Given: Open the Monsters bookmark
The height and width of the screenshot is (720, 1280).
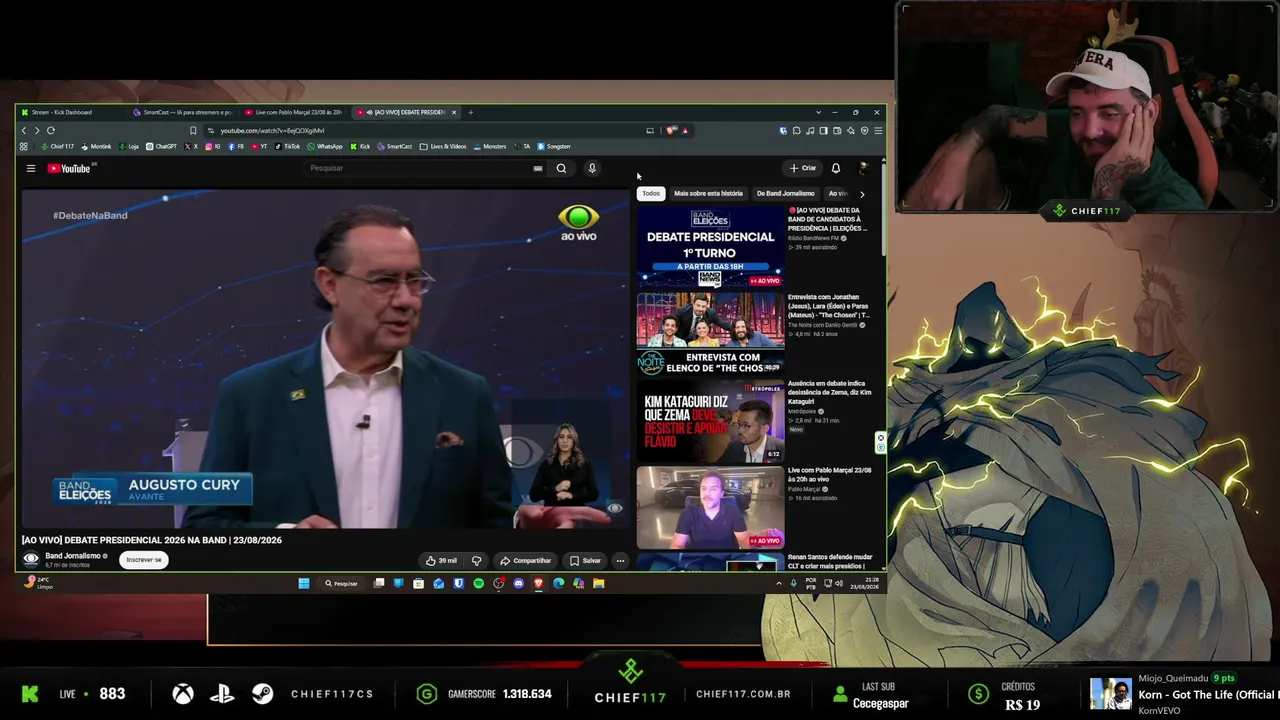Looking at the screenshot, I should tap(490, 147).
